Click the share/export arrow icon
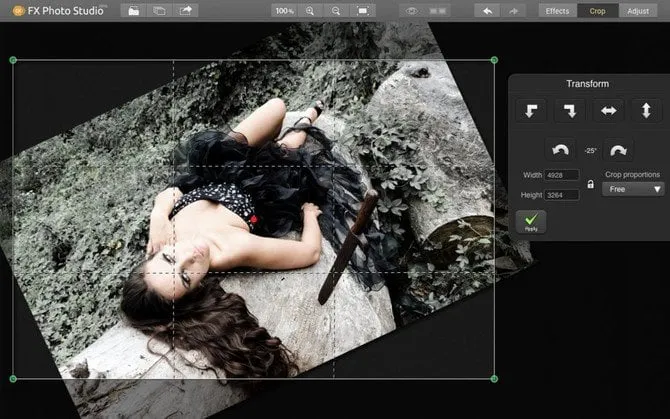Image resolution: width=670 pixels, height=419 pixels. pos(185,10)
